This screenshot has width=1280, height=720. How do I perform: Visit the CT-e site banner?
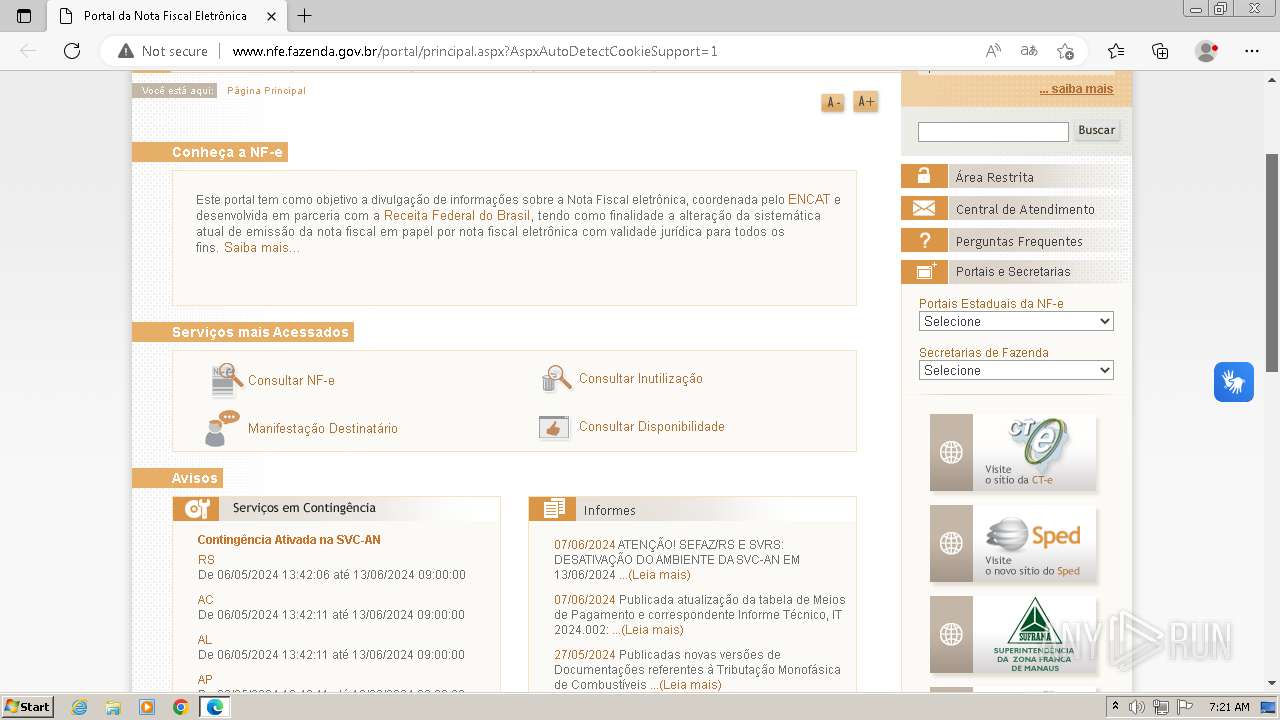point(1013,453)
